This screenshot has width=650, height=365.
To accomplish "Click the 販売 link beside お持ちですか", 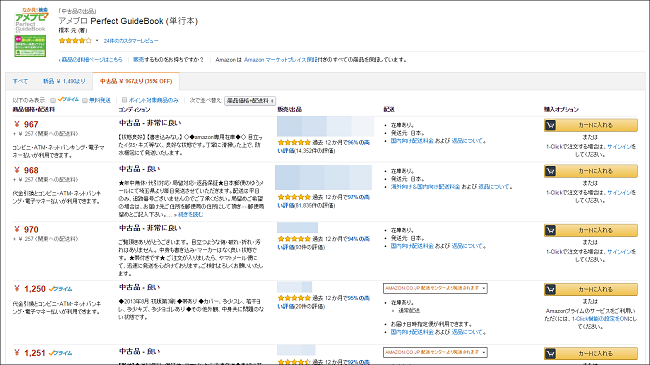I will tap(138, 60).
